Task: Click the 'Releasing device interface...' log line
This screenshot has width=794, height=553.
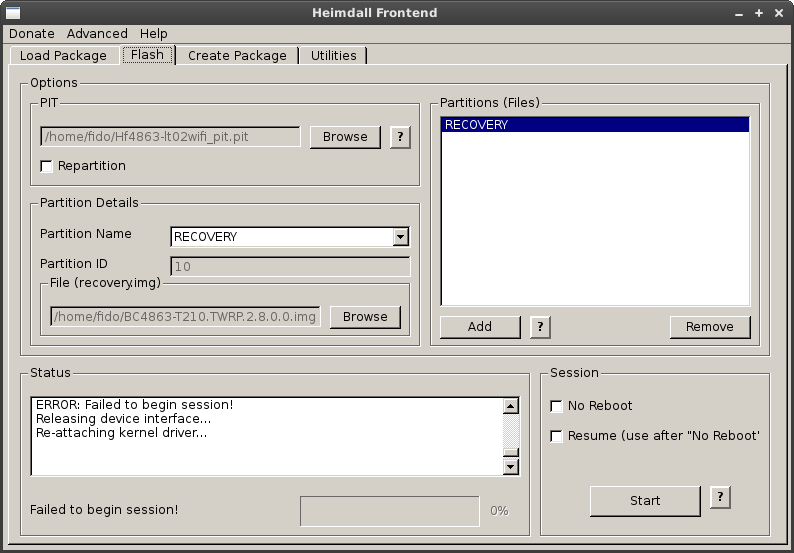Action: point(124,419)
